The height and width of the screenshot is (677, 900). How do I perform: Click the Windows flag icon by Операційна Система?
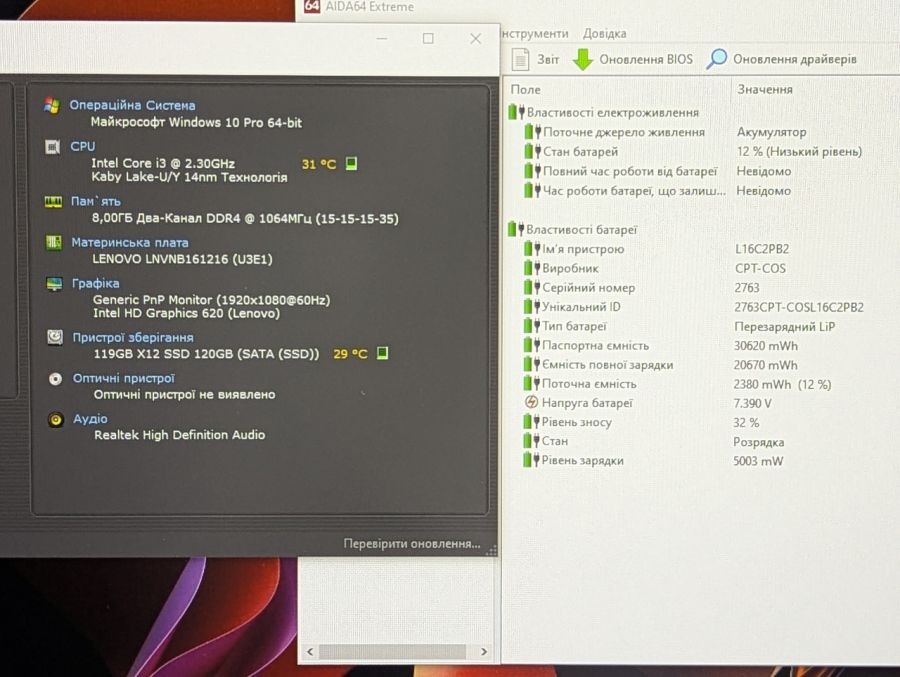click(52, 106)
